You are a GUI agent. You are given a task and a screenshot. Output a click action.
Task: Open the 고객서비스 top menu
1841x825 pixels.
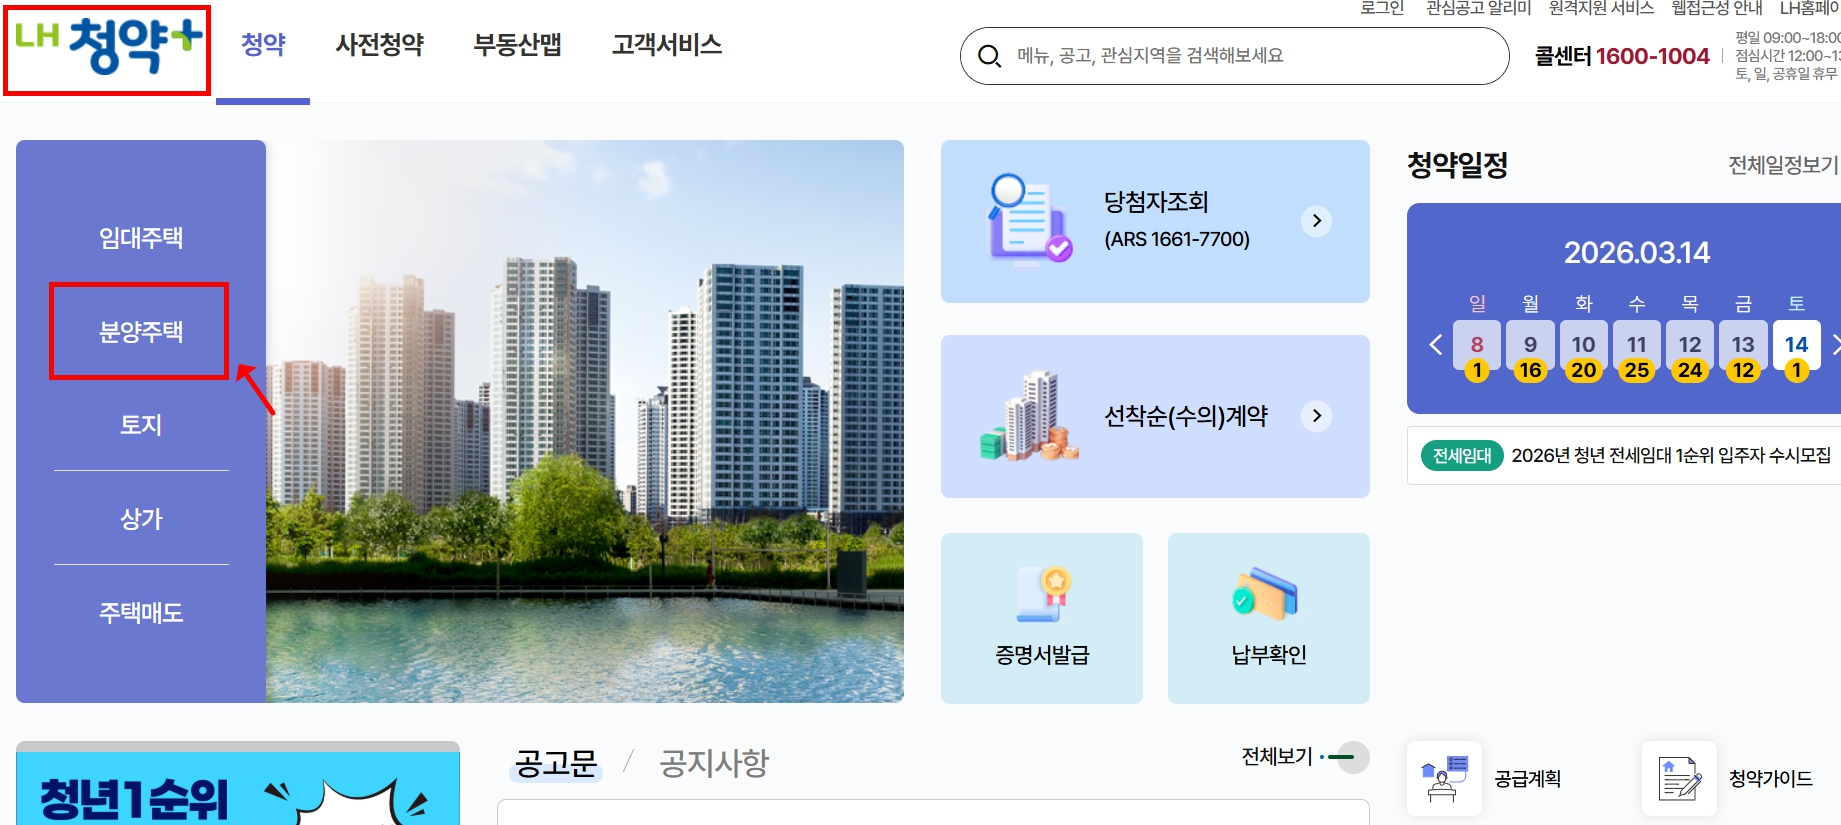667,45
